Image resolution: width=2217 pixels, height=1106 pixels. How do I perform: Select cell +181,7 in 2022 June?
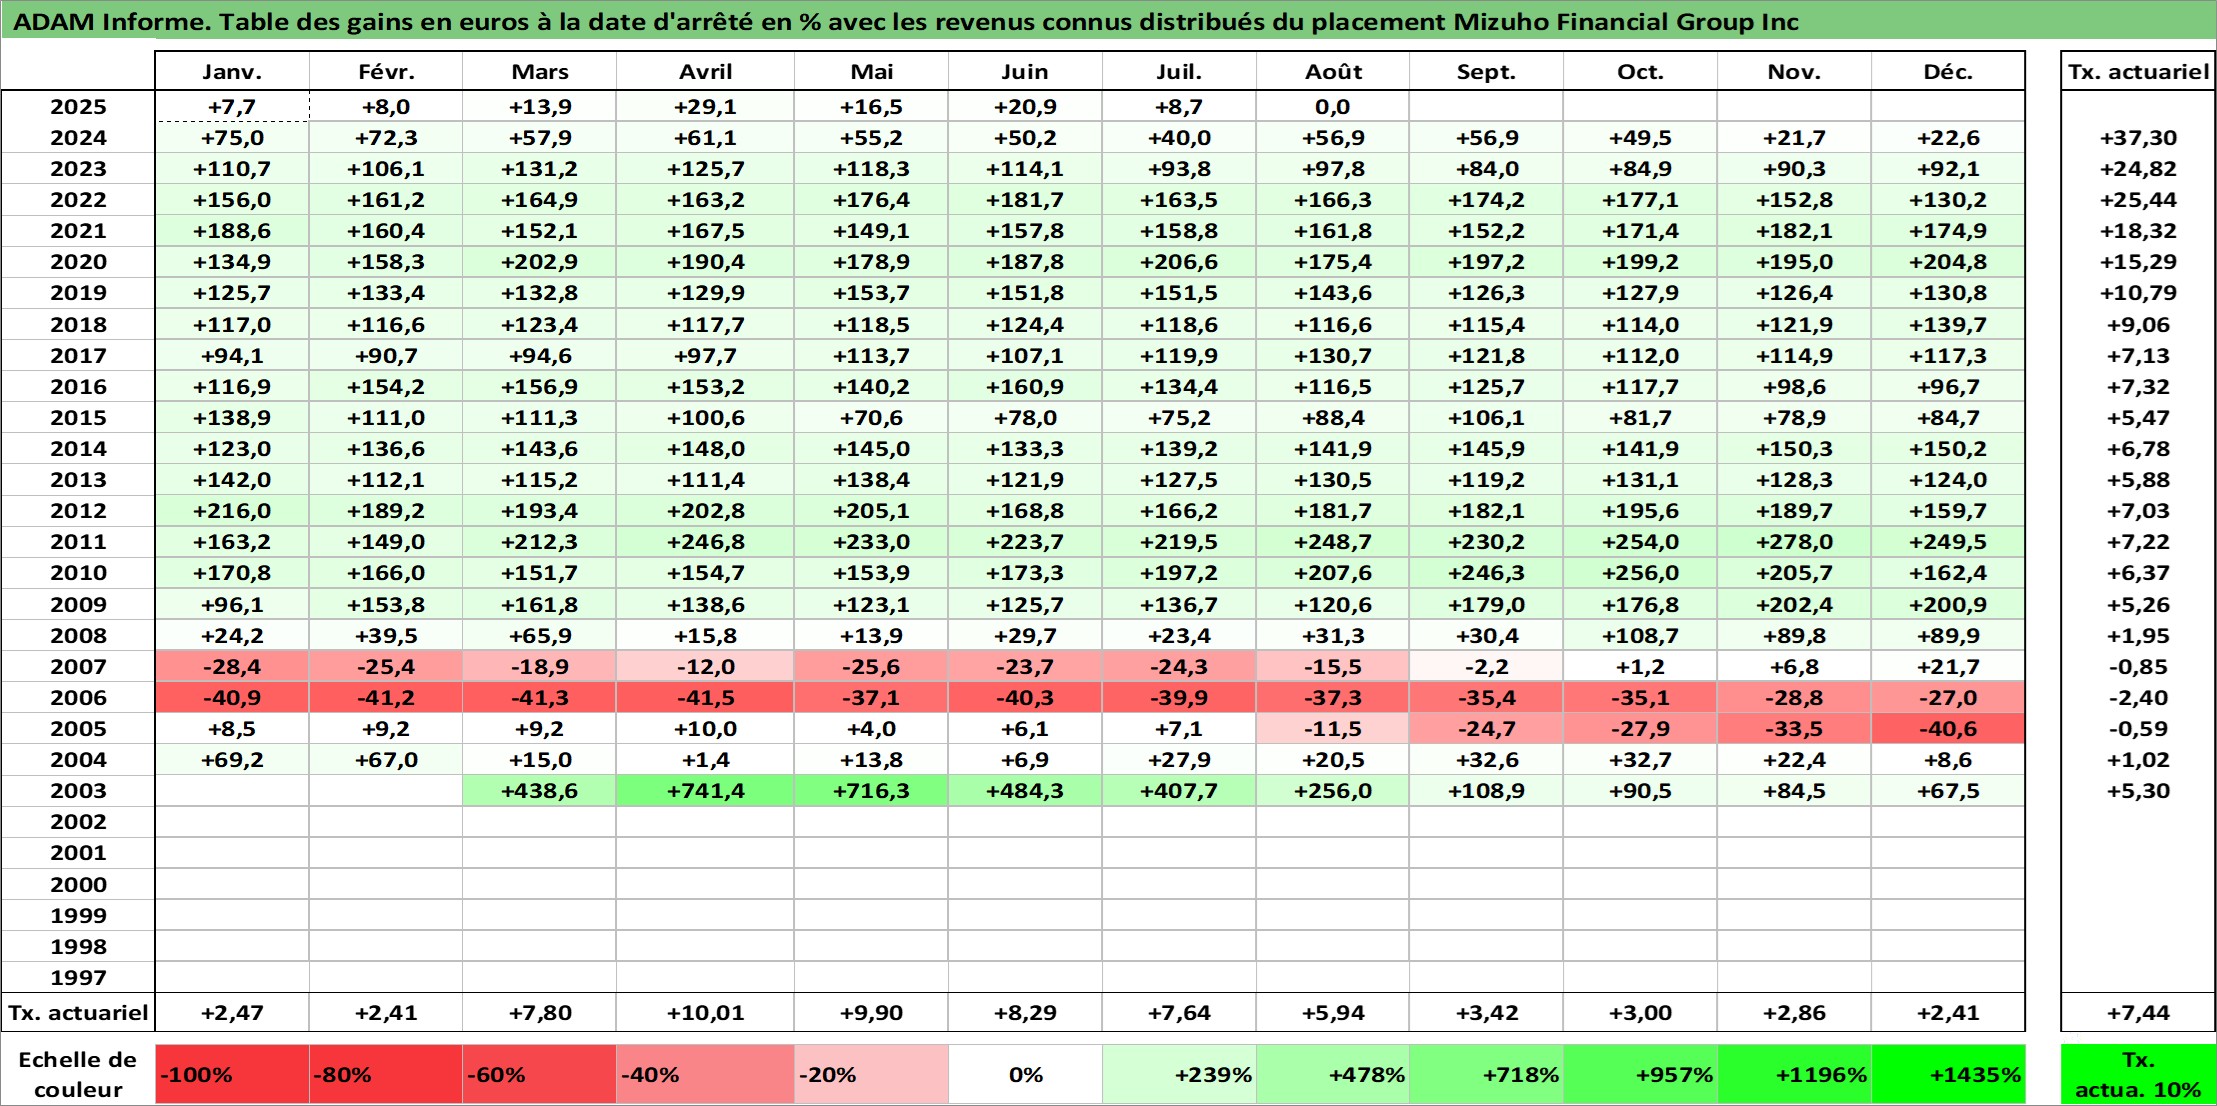click(1025, 200)
